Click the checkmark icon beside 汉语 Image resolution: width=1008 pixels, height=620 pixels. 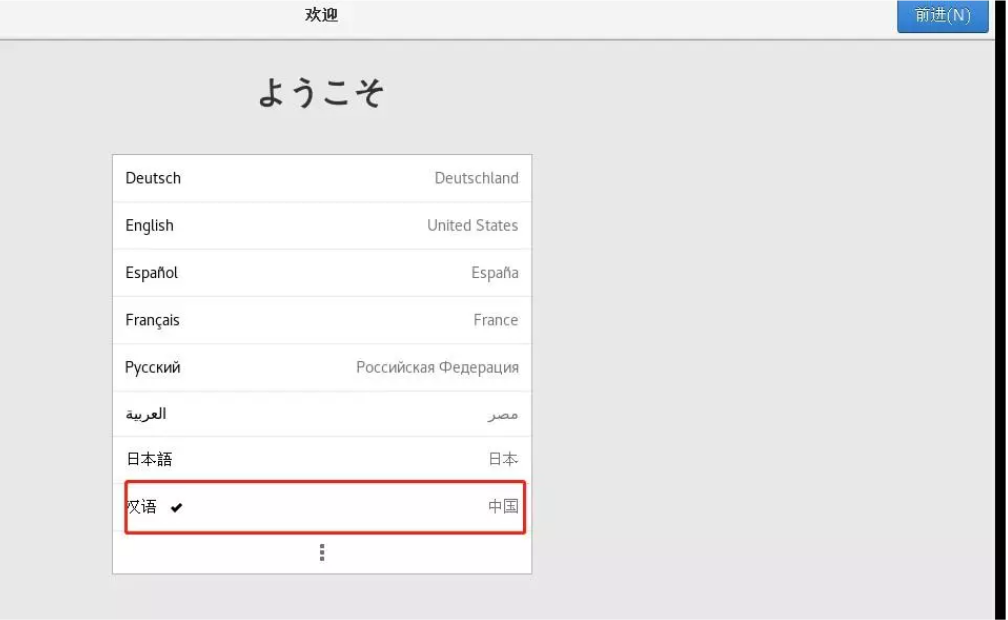click(x=177, y=508)
